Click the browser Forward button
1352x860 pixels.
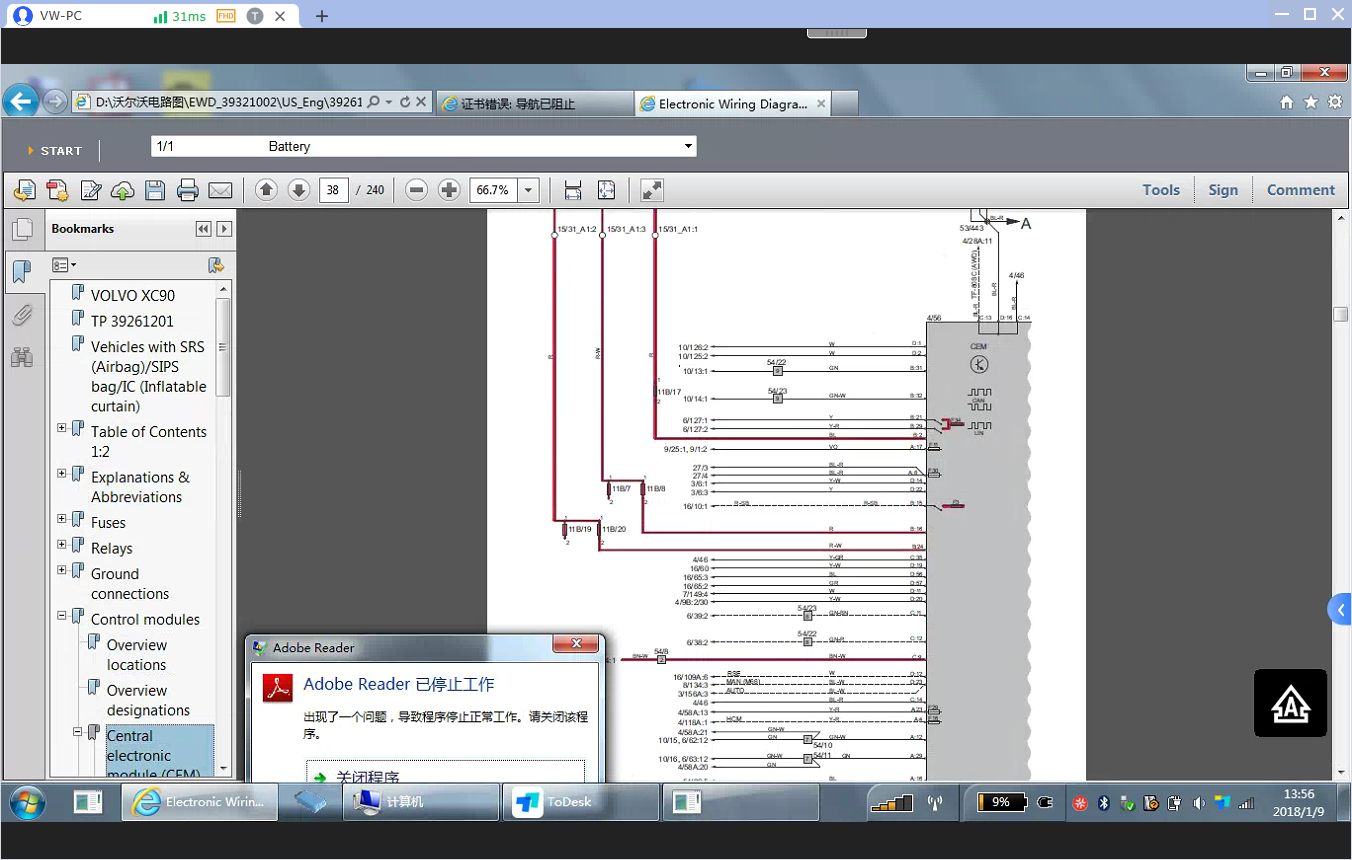(x=55, y=101)
